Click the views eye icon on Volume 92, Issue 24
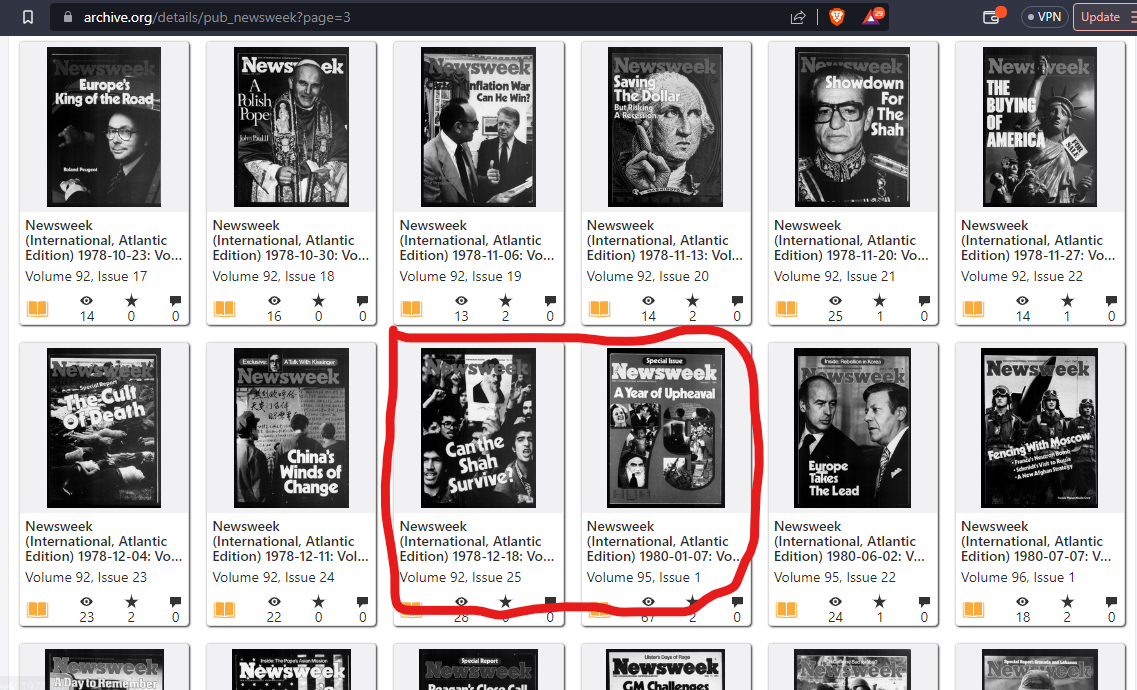Screen dimensions: 1137x690 [x=274, y=601]
